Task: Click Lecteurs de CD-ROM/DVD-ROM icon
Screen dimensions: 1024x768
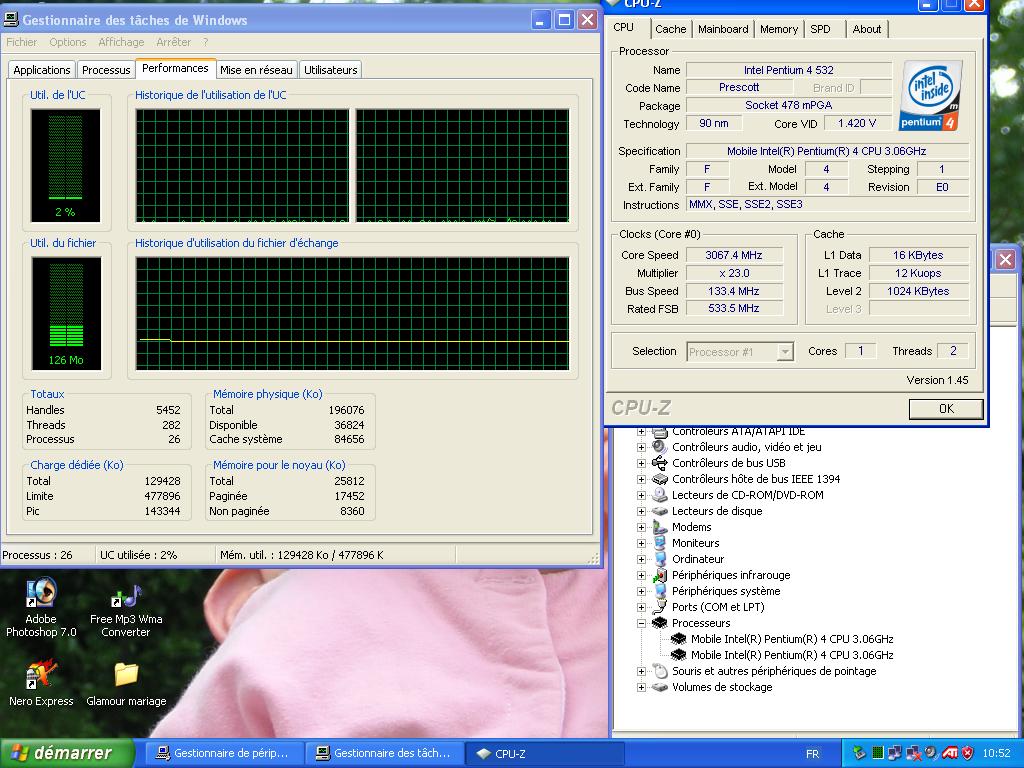Action: 660,495
